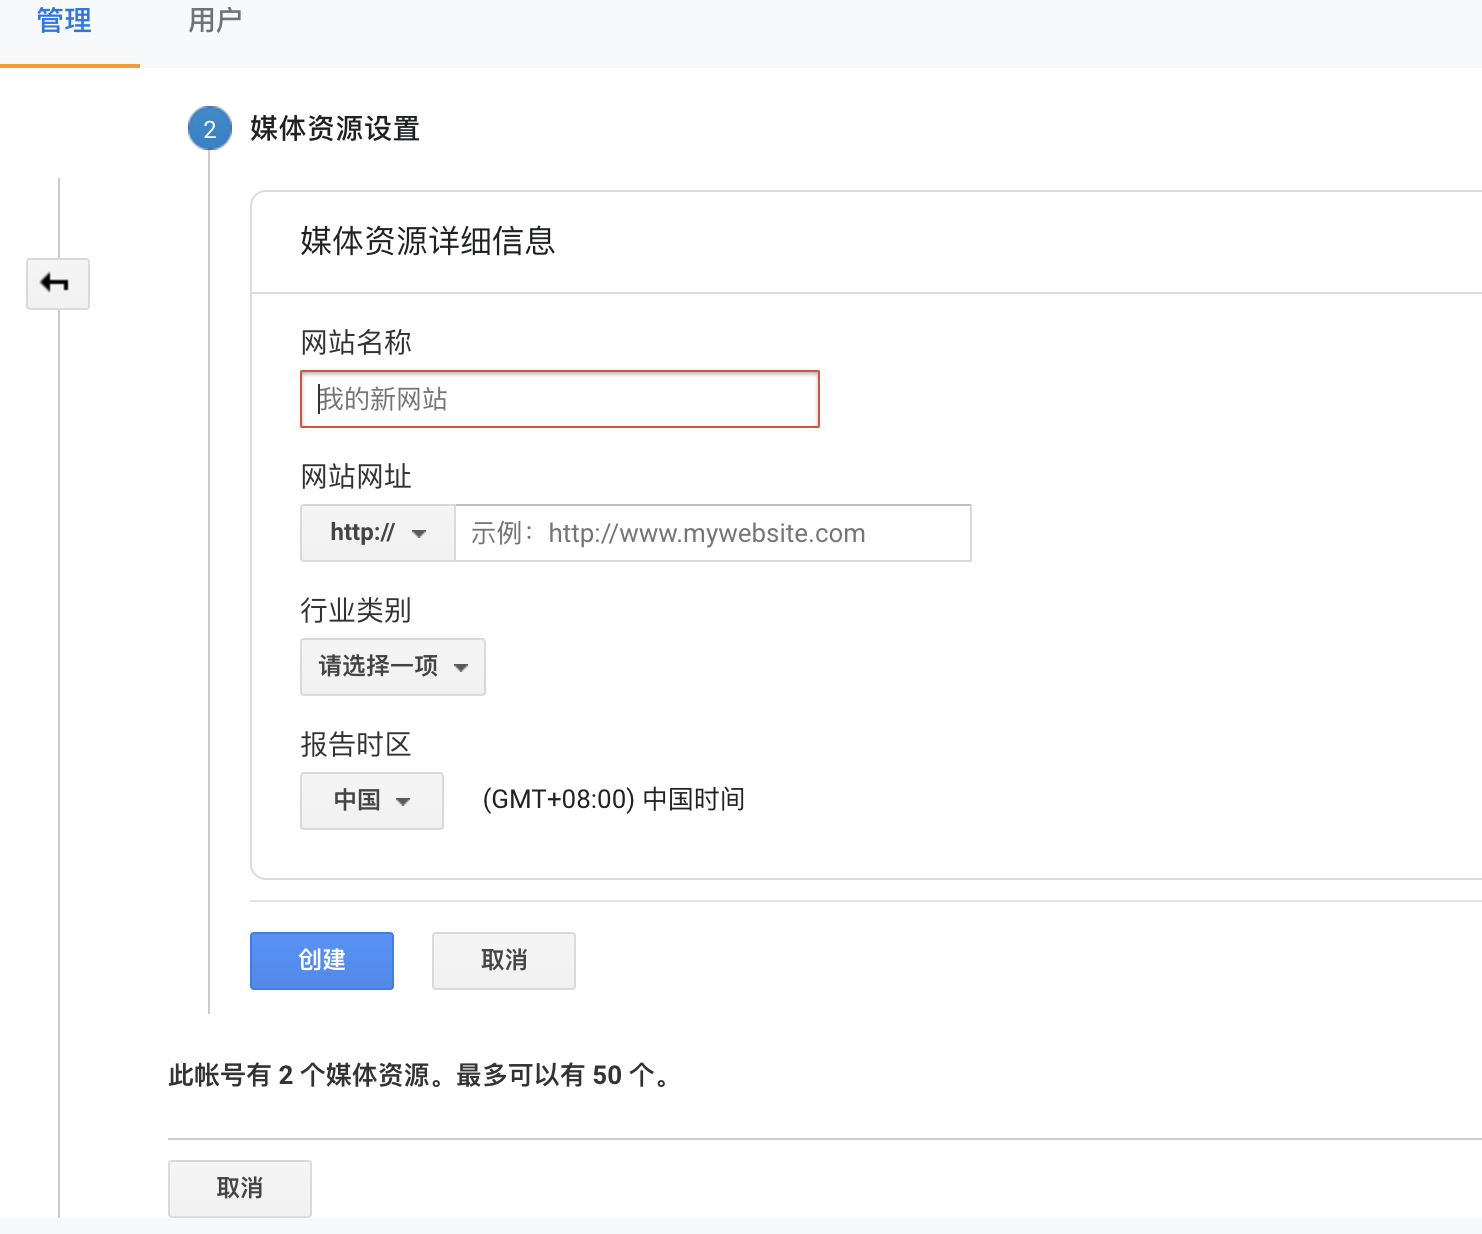Click the 报告时区 label
Image resolution: width=1482 pixels, height=1234 pixels.
tap(356, 745)
